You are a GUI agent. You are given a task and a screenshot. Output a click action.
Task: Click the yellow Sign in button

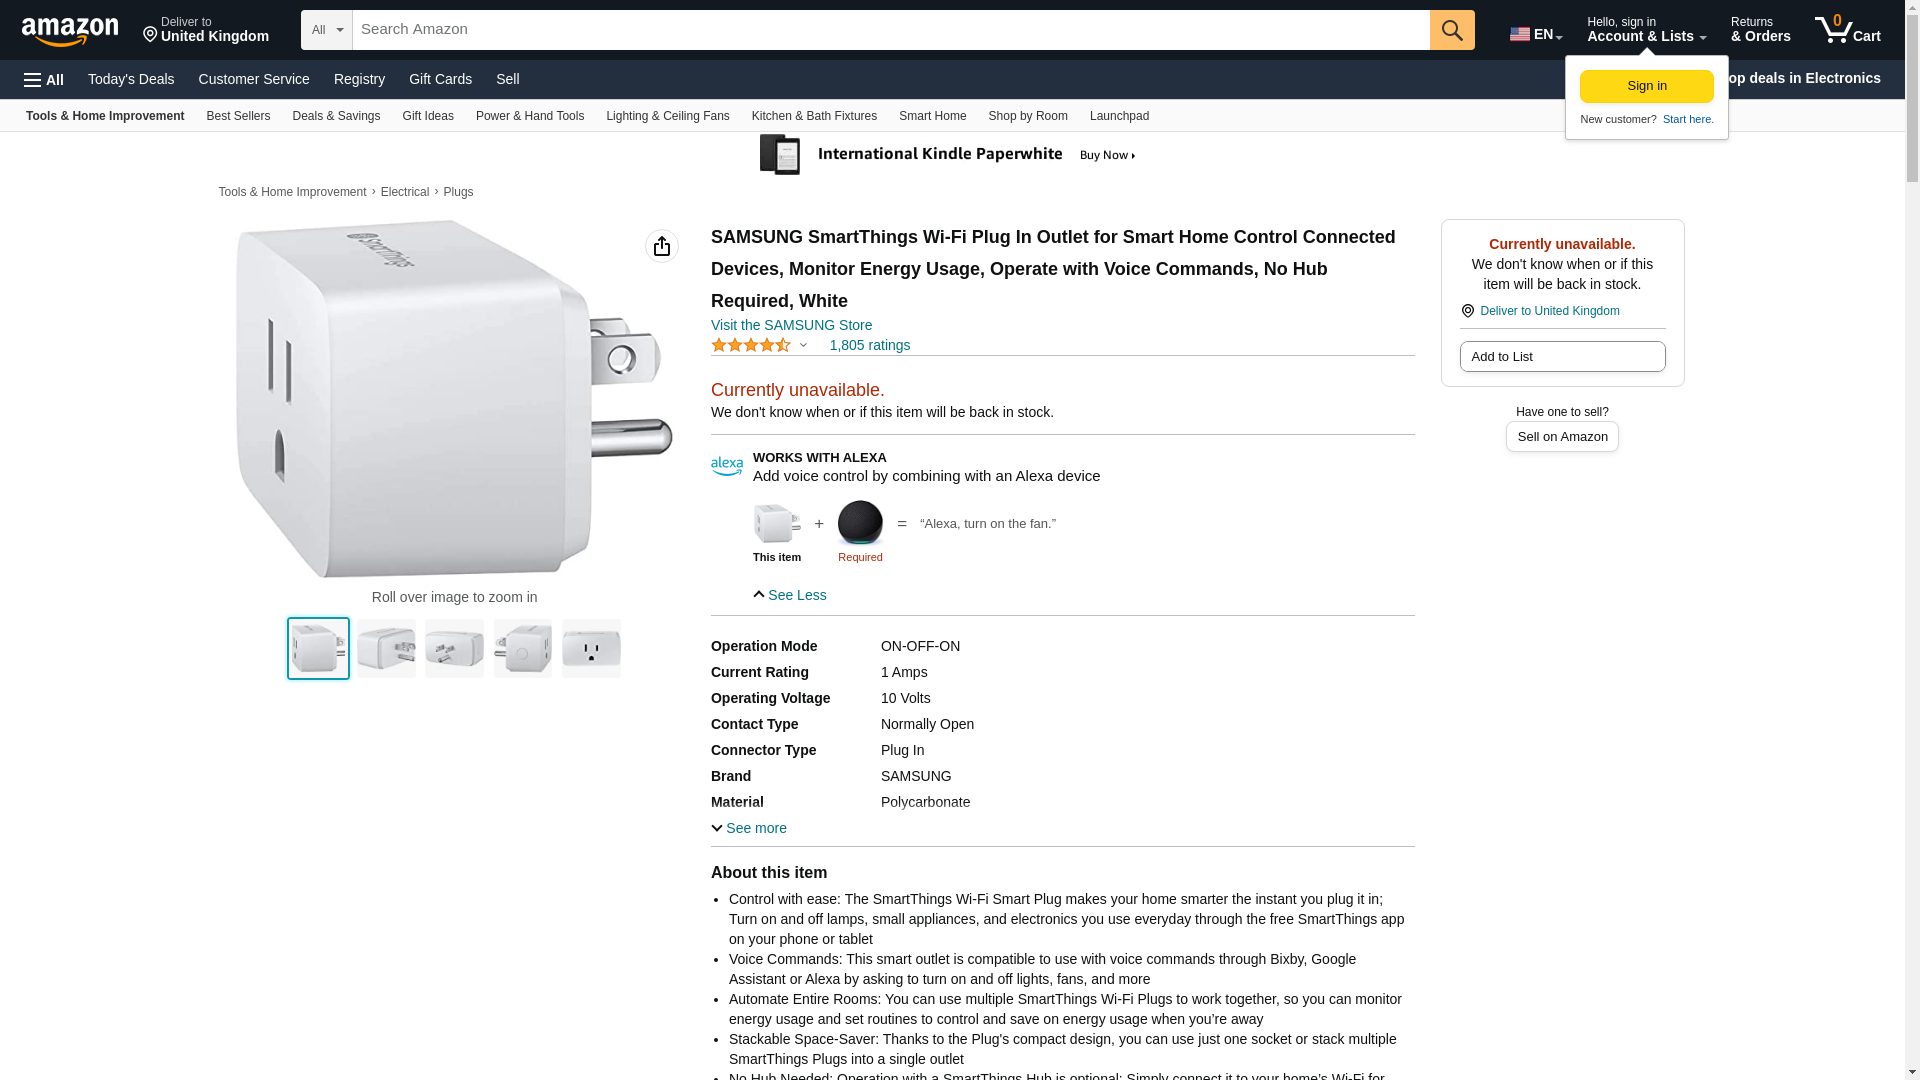point(1646,86)
